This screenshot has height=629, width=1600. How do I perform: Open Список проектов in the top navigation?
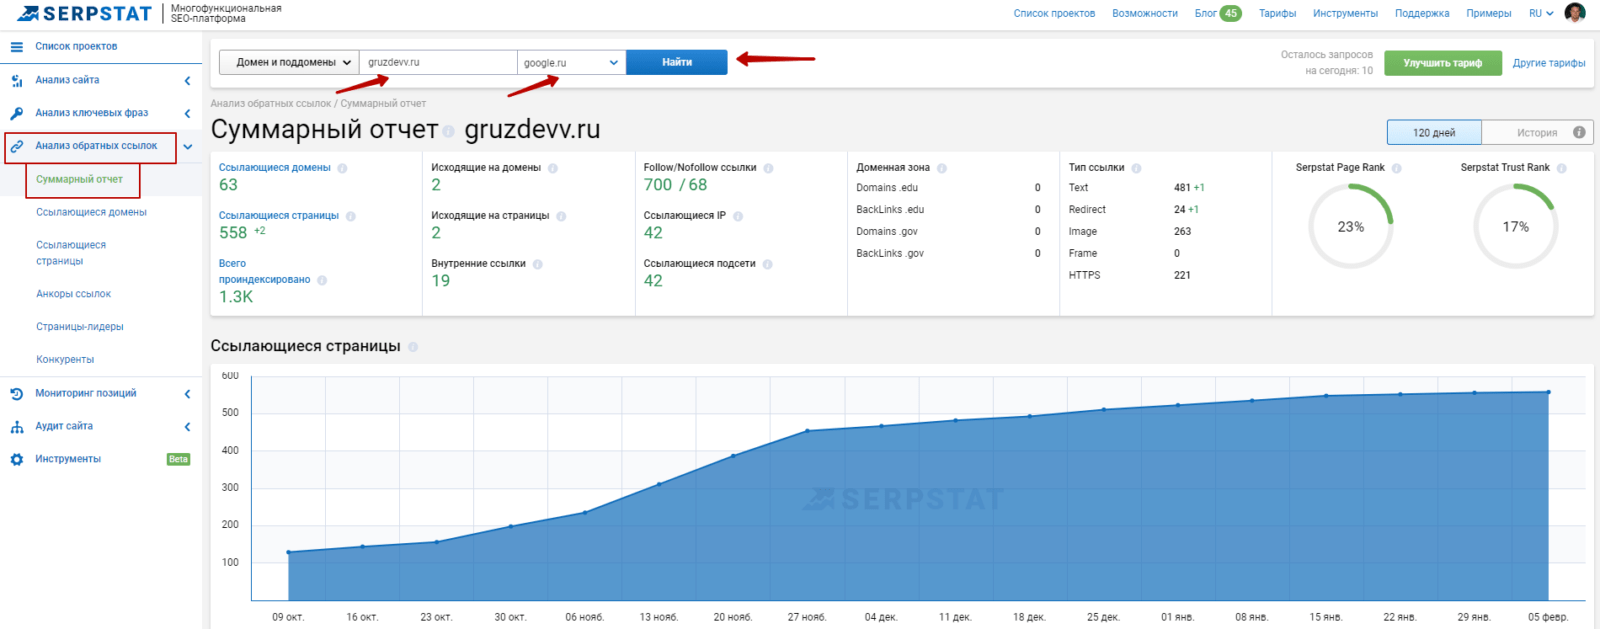(x=1054, y=13)
